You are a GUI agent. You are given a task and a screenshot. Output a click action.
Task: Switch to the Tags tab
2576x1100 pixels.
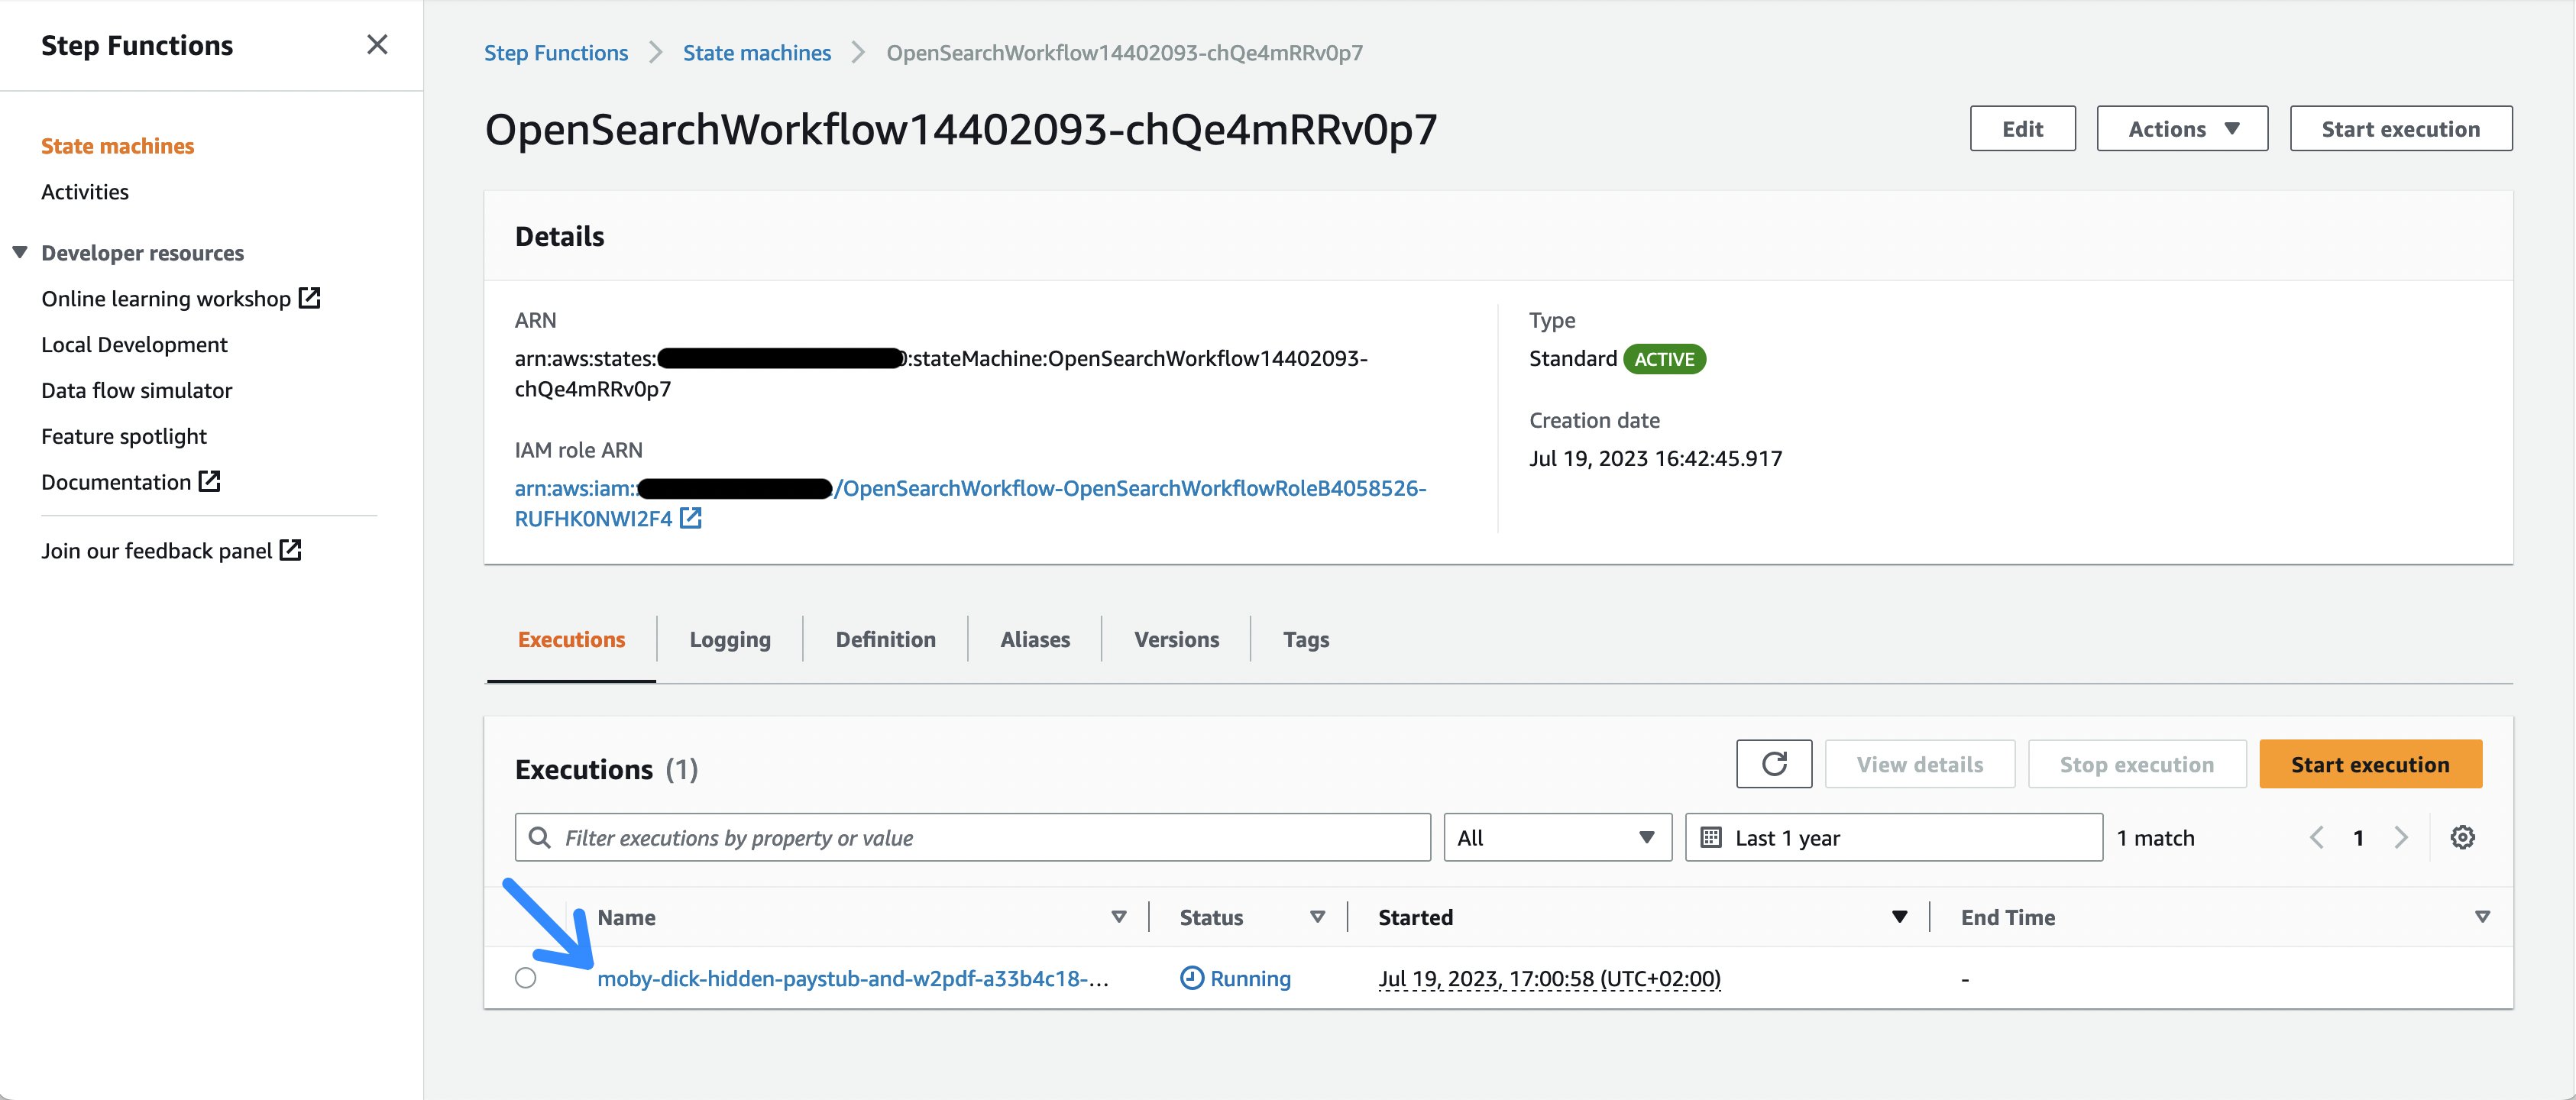[x=1306, y=640]
